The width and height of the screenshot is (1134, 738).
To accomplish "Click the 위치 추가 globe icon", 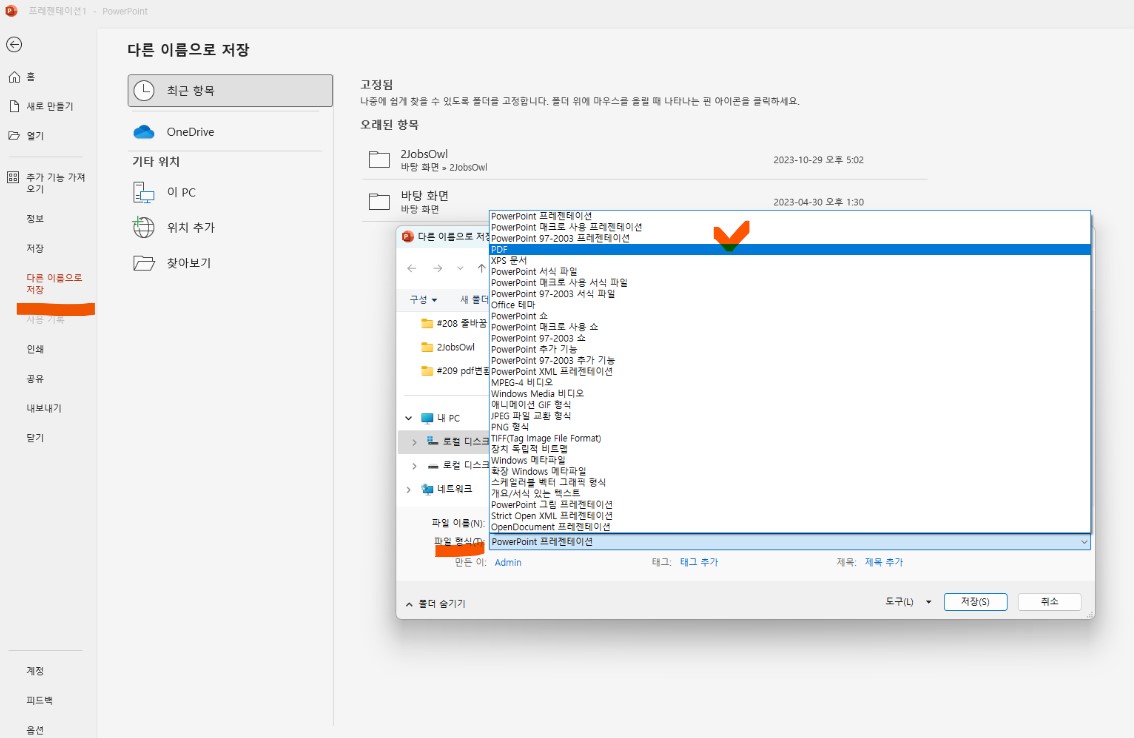I will [144, 227].
